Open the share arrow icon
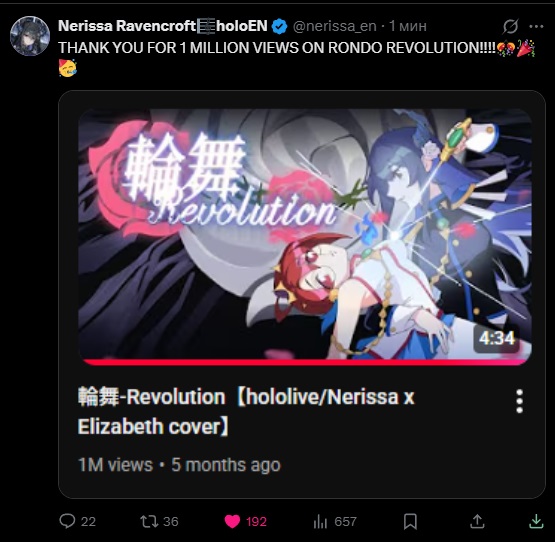 click(x=477, y=521)
